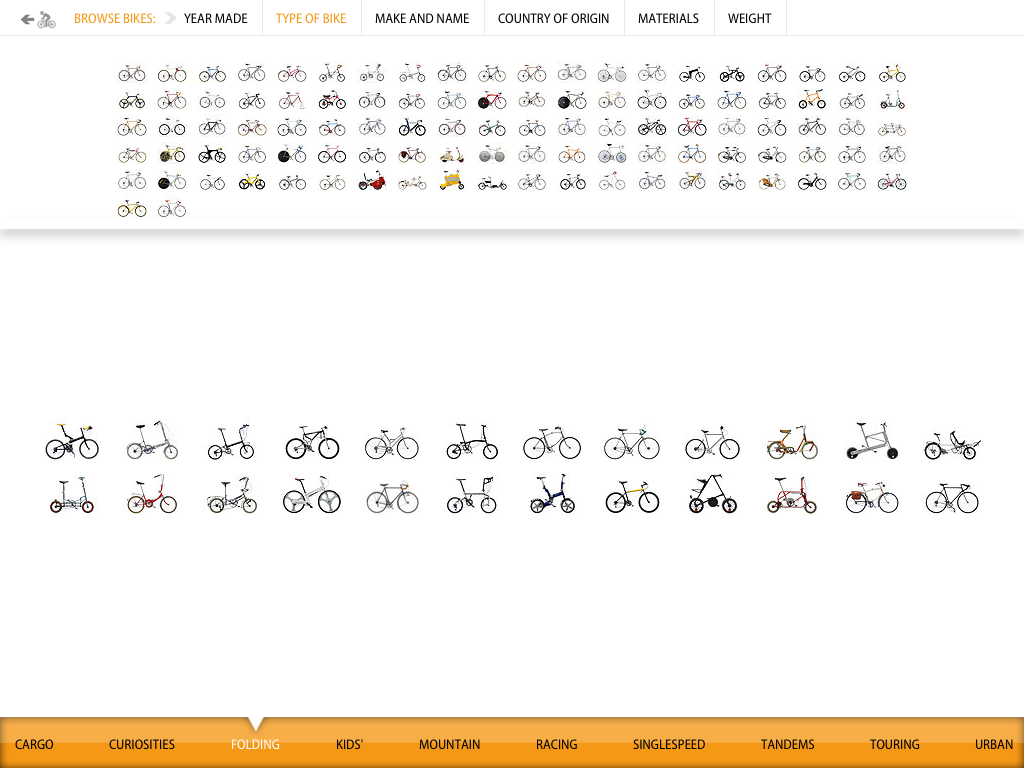Image resolution: width=1024 pixels, height=768 pixels.
Task: Click the Type of Bike tab
Action: 311,19
